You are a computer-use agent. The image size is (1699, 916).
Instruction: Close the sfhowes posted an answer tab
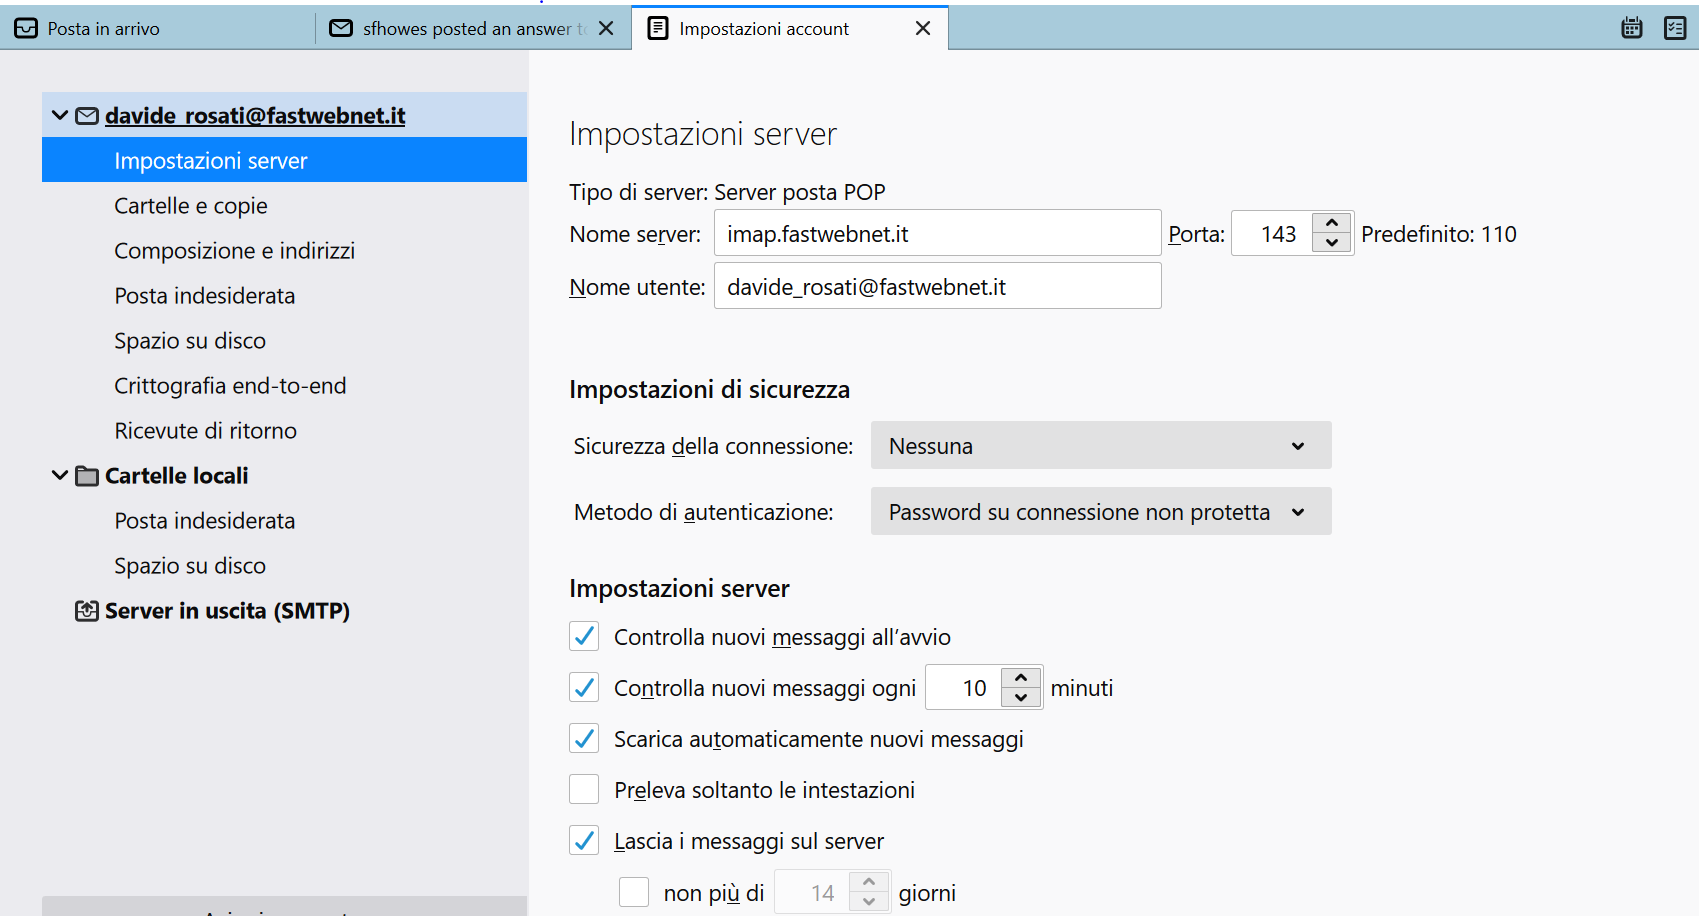click(606, 28)
